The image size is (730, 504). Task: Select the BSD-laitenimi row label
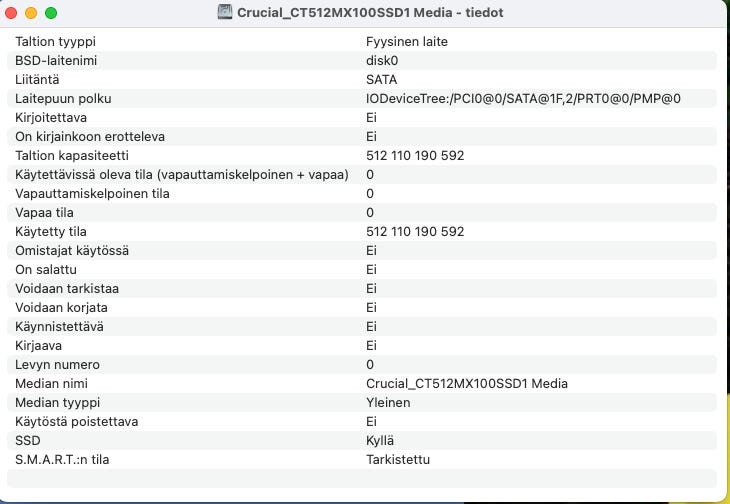(x=62, y=60)
